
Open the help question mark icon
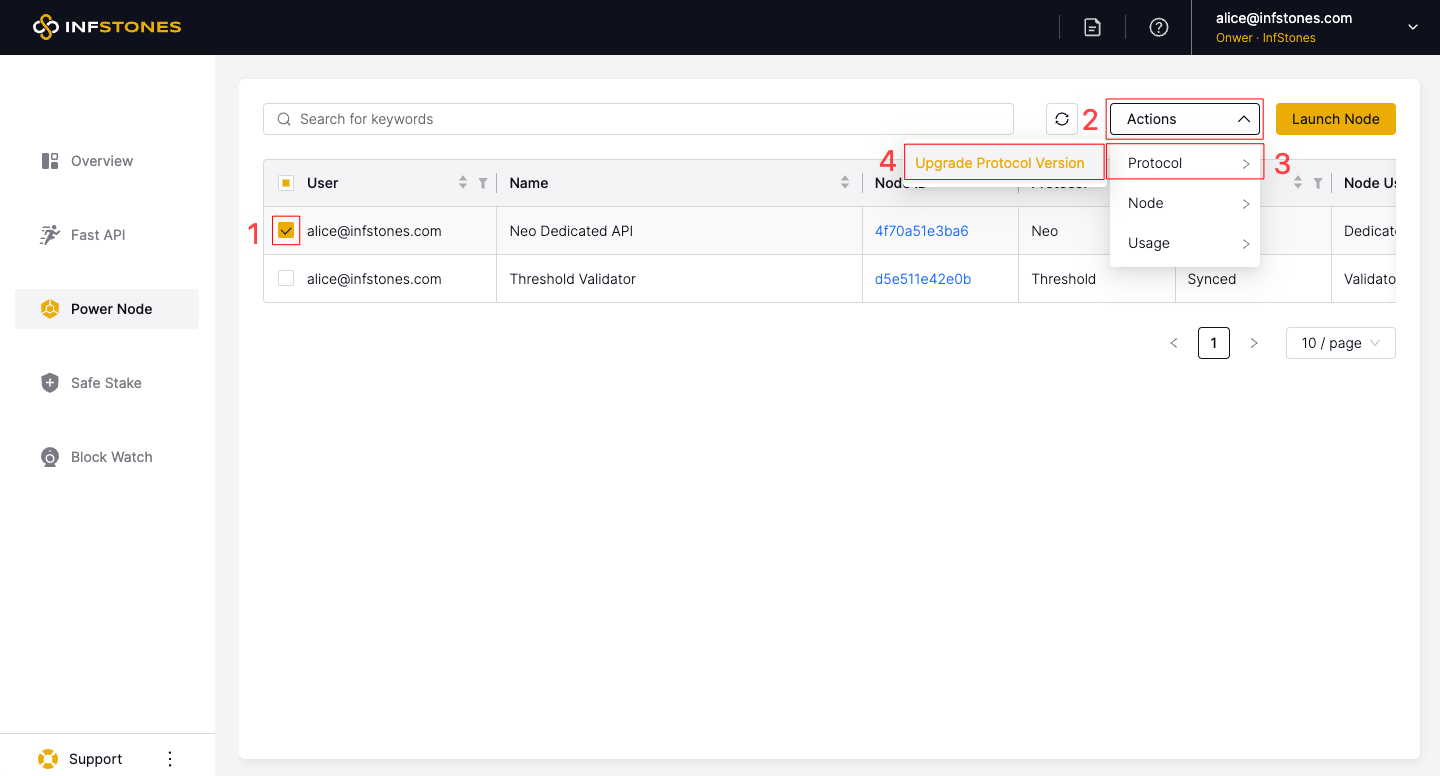click(x=1159, y=28)
